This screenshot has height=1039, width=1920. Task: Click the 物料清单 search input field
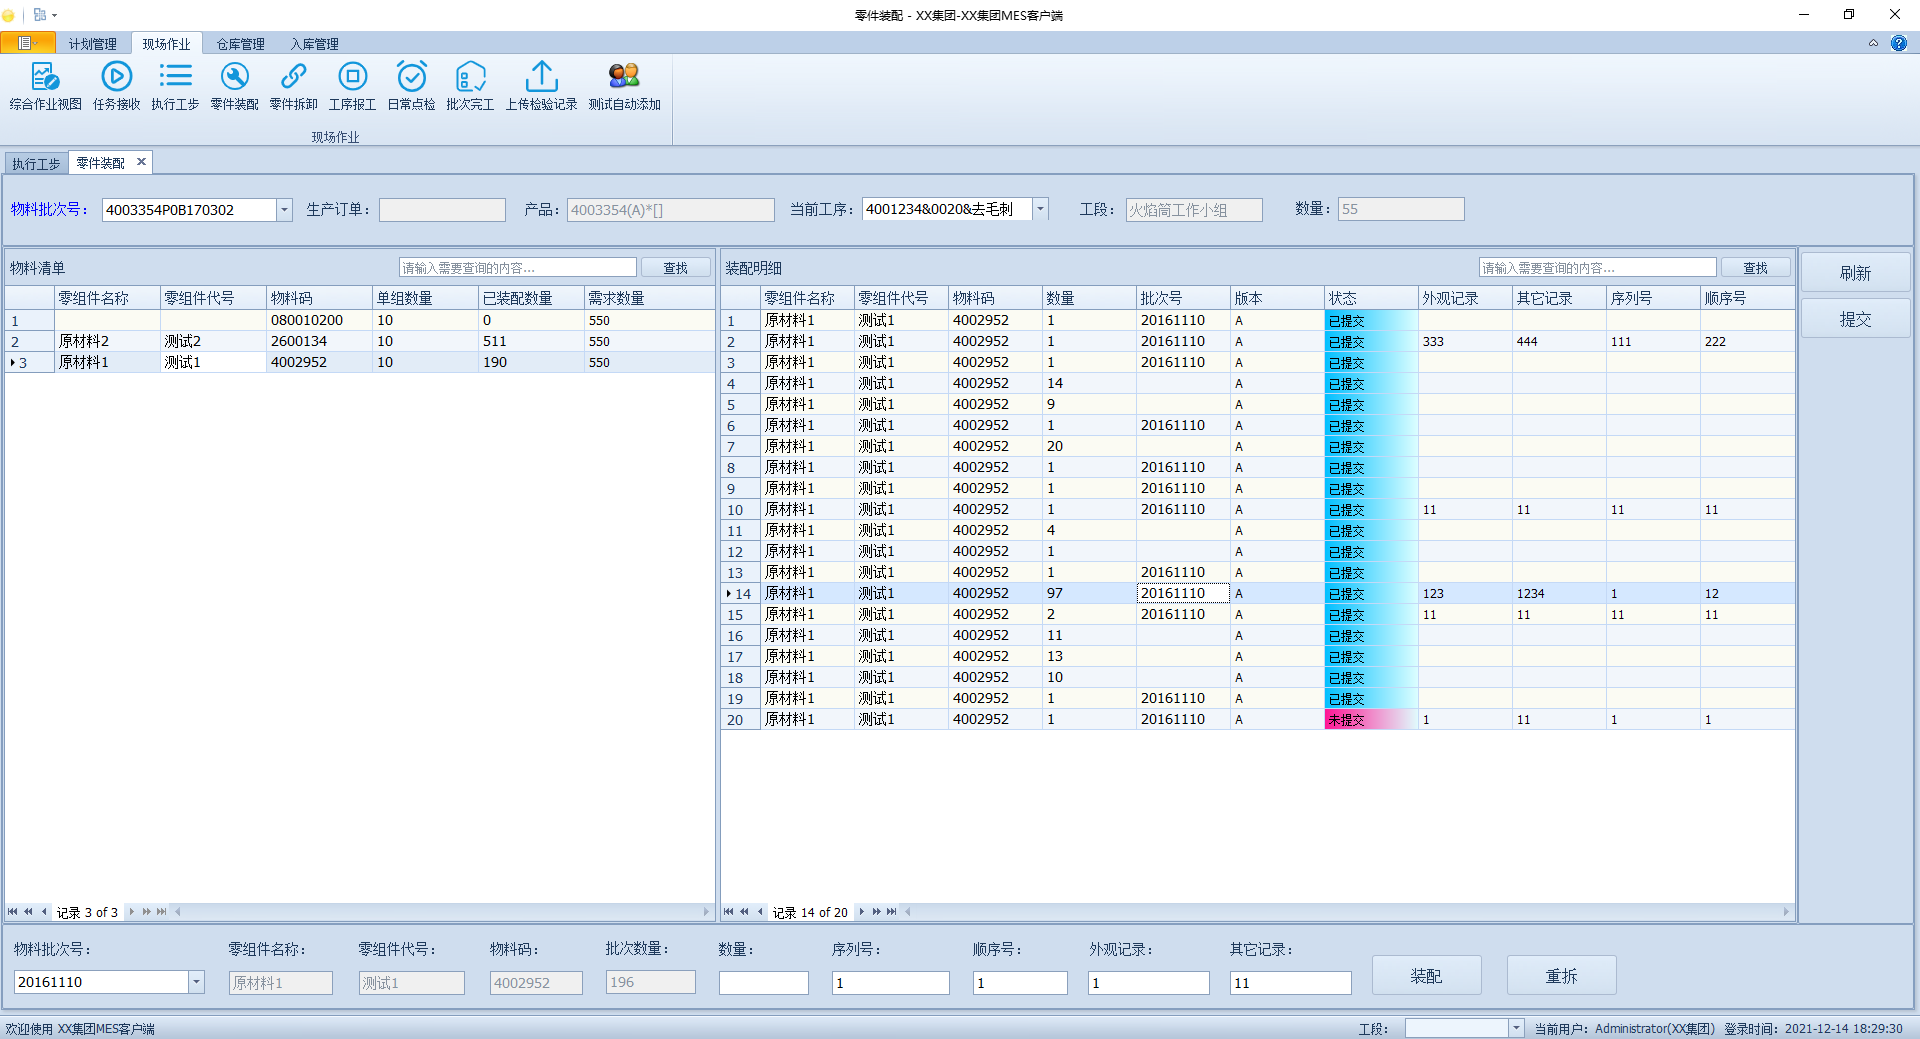pos(517,268)
